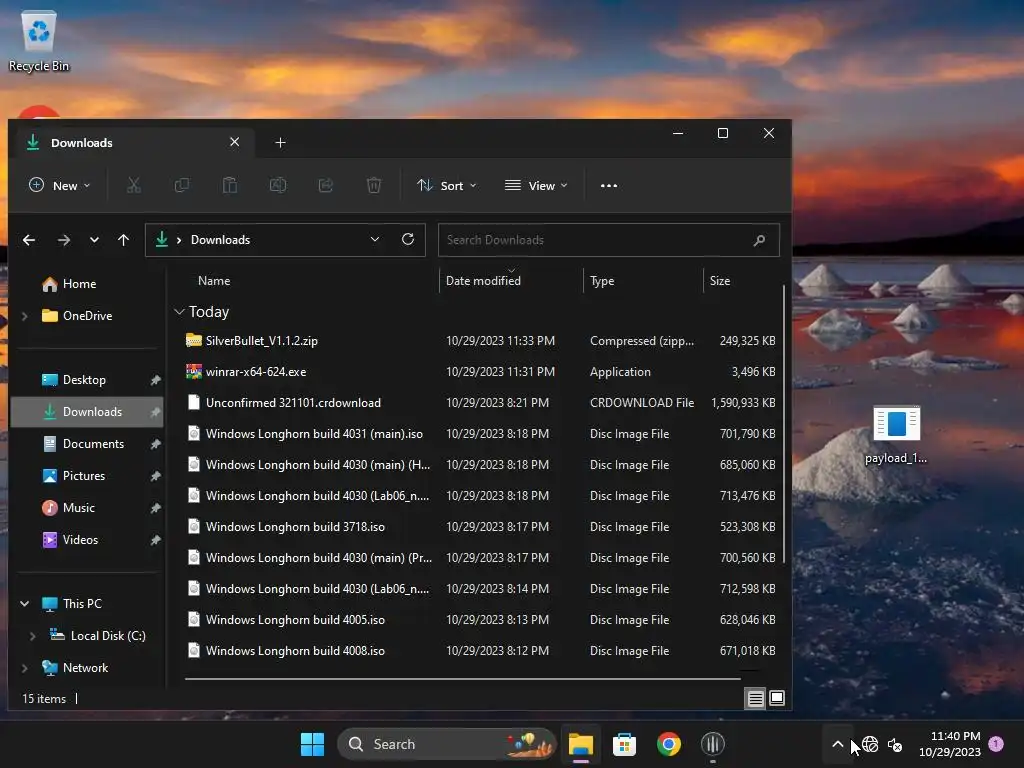Click the taskbar Search box
The width and height of the screenshot is (1024, 768).
(446, 744)
